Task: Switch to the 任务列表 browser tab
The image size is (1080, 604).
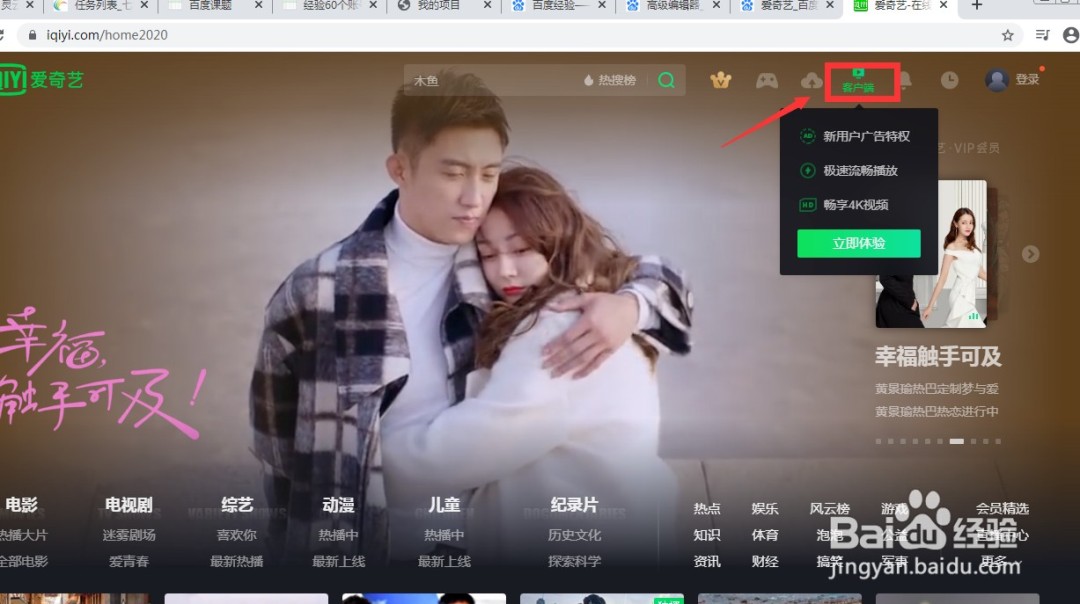Action: coord(102,6)
